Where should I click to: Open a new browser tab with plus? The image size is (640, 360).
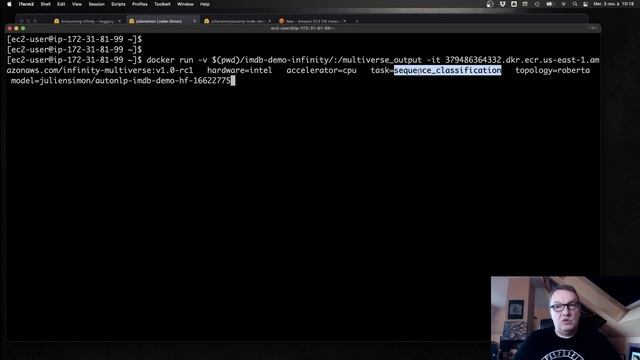click(357, 21)
